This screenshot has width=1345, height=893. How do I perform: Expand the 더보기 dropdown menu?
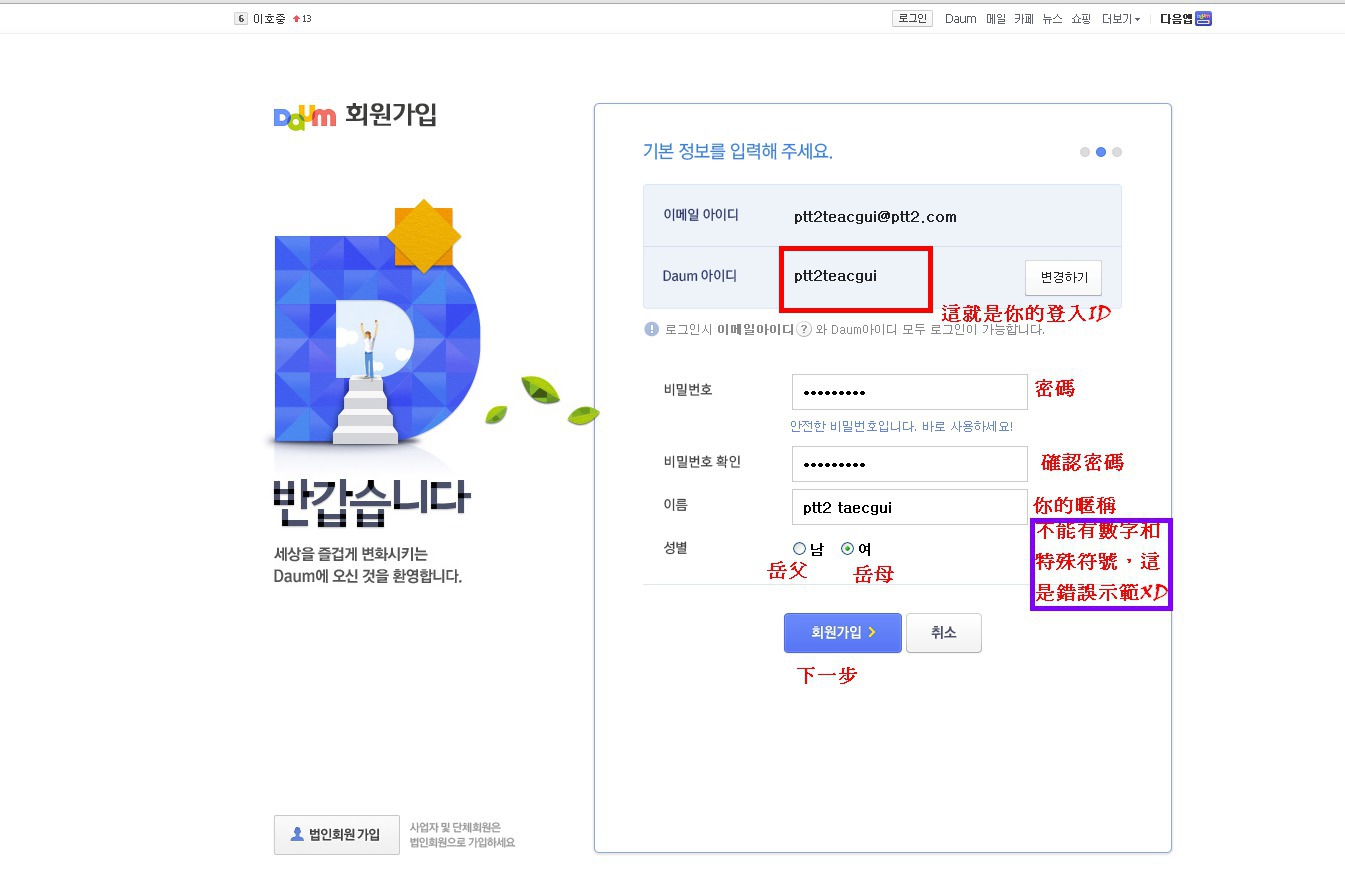[x=1121, y=19]
